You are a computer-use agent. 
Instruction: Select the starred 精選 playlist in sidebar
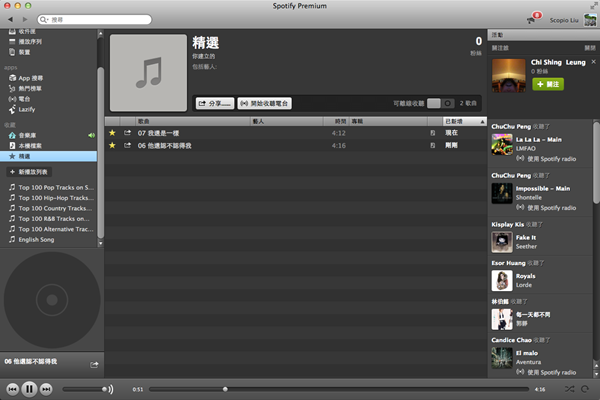[x=48, y=156]
